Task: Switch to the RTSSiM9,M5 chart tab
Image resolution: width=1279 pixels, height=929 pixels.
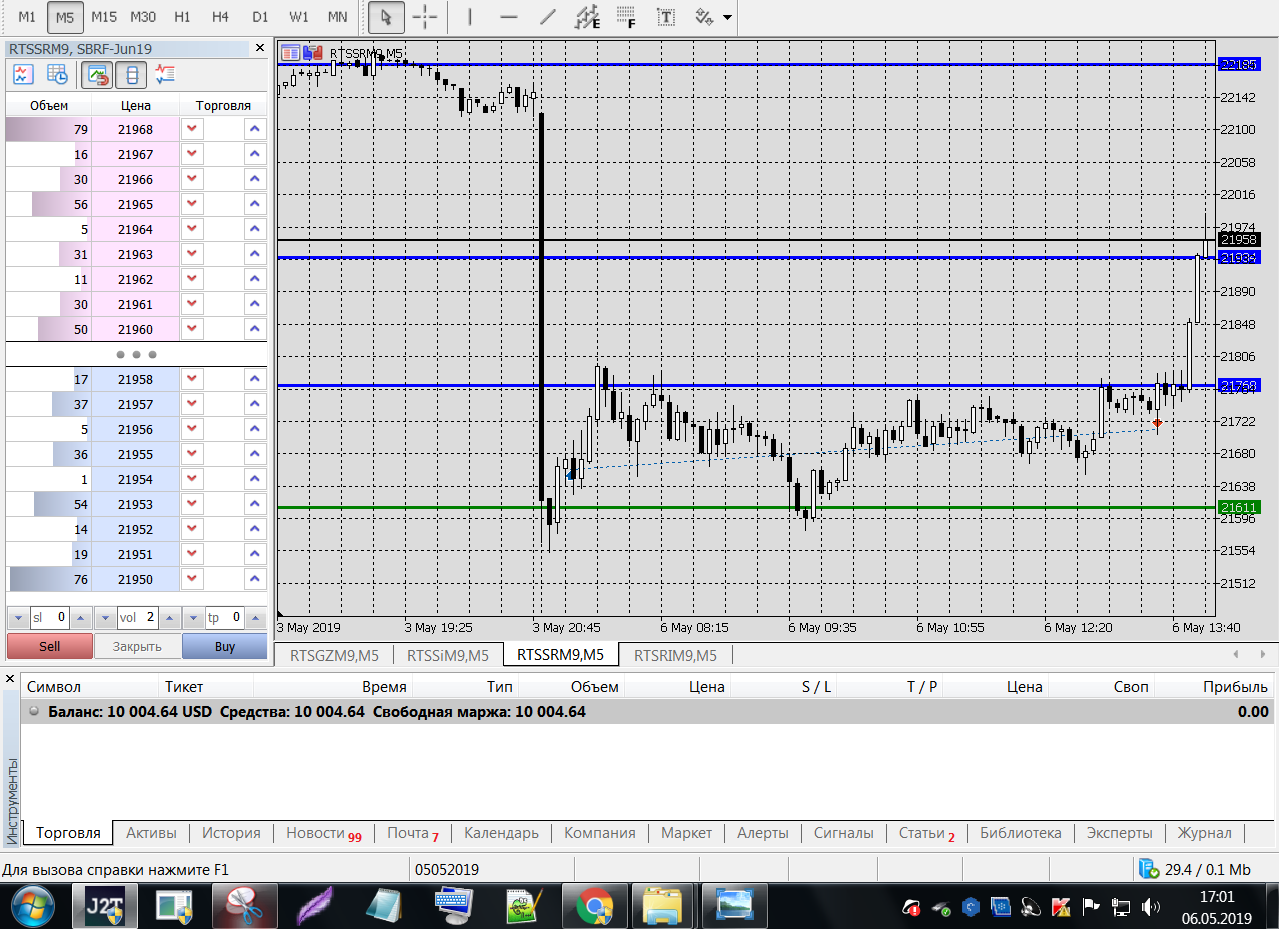Action: tap(447, 655)
